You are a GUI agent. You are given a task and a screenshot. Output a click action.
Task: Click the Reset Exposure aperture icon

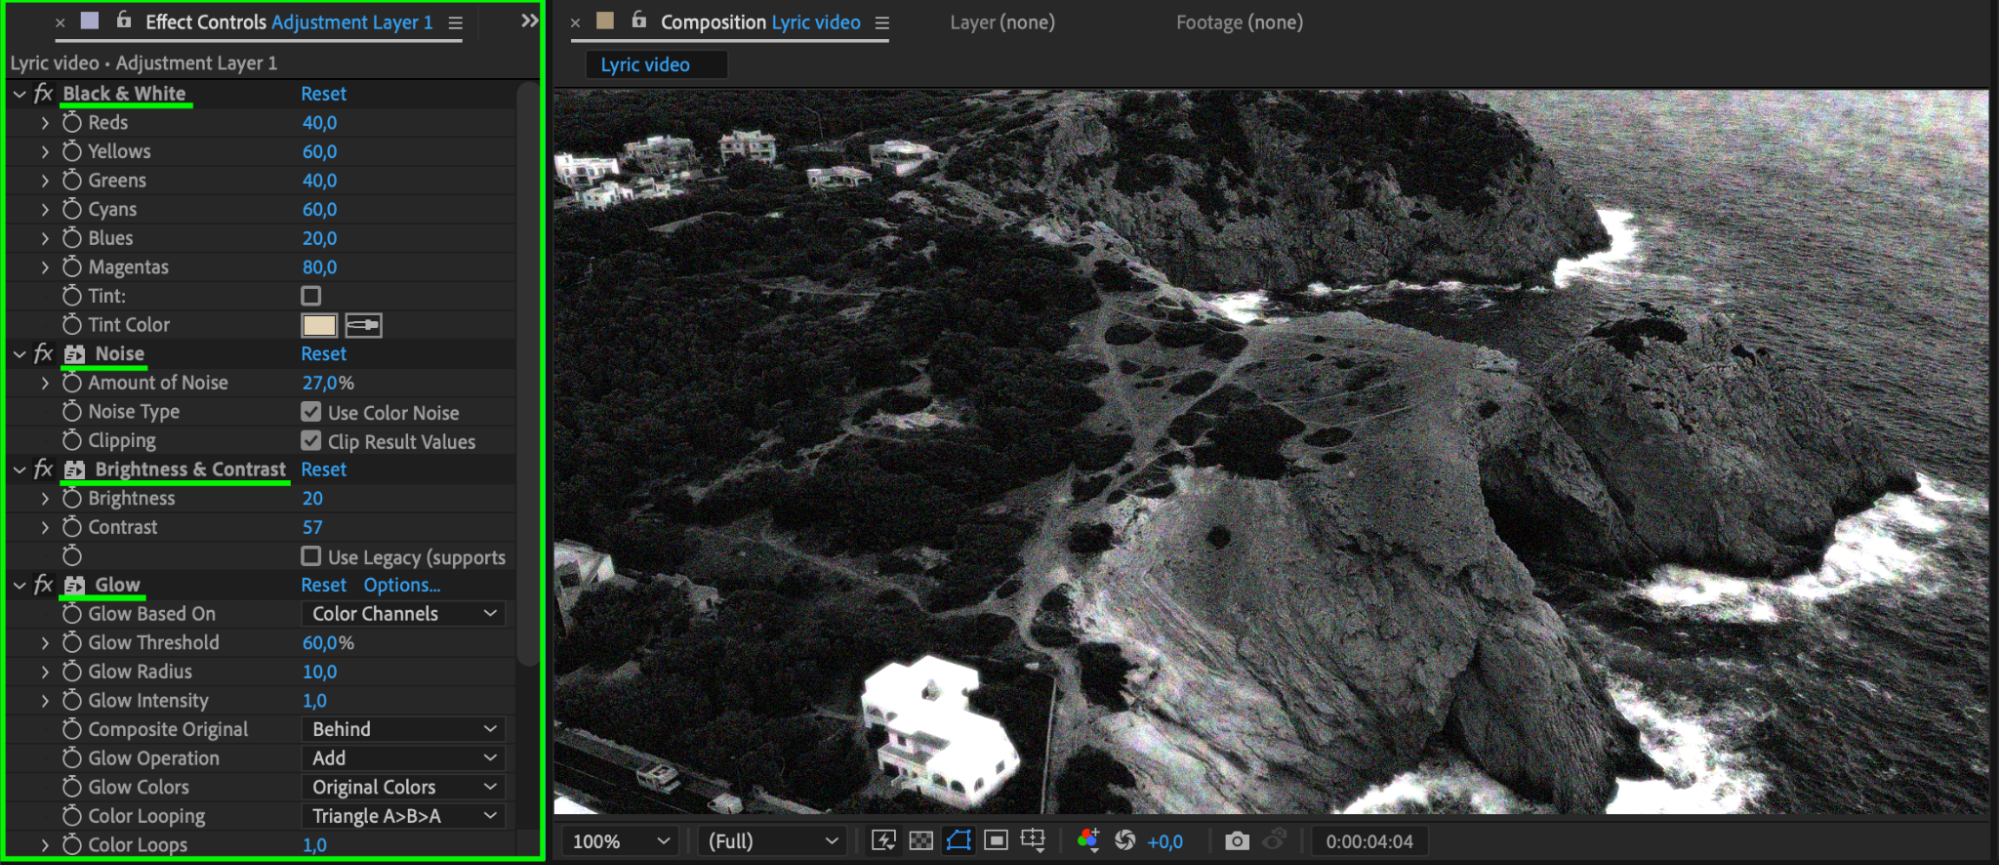click(1125, 841)
